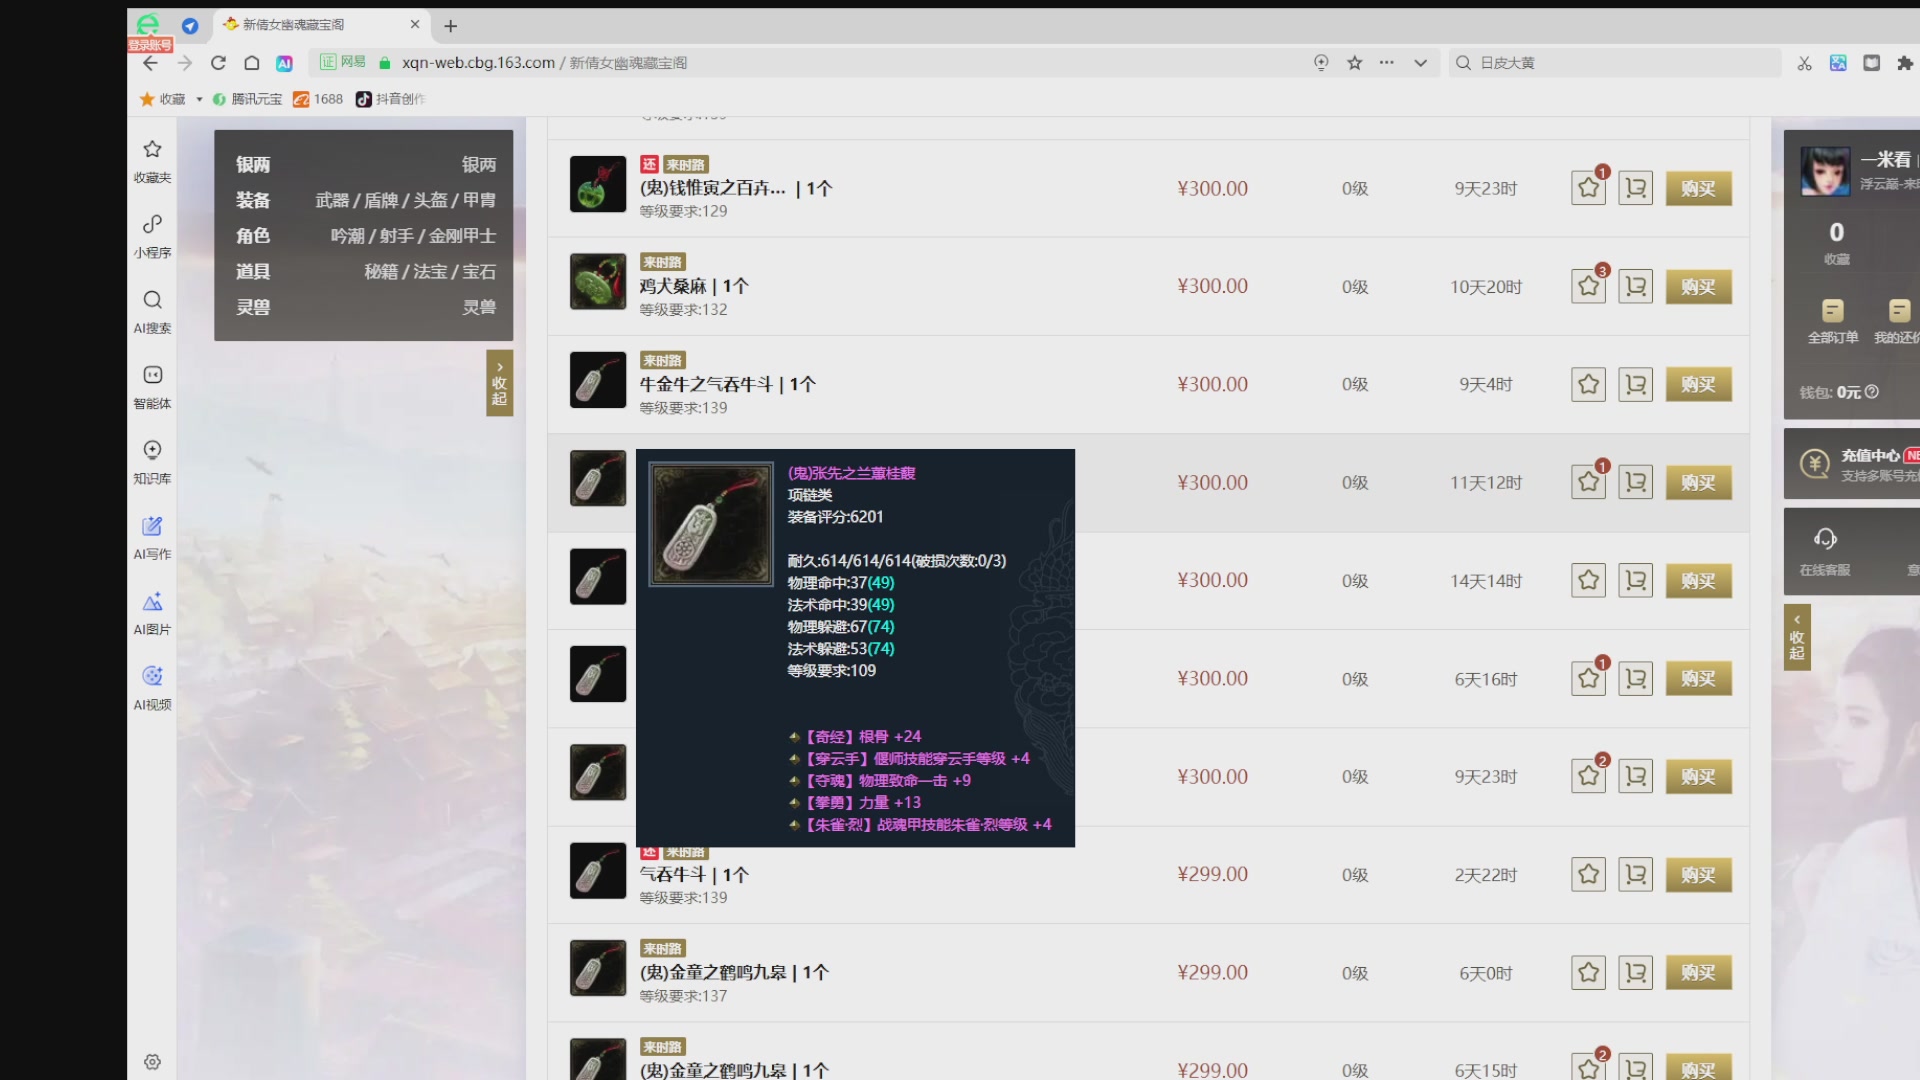The height and width of the screenshot is (1080, 1920).
Task: Click 购买 for the 钱惟寅之百卉 listing
Action: (1698, 189)
